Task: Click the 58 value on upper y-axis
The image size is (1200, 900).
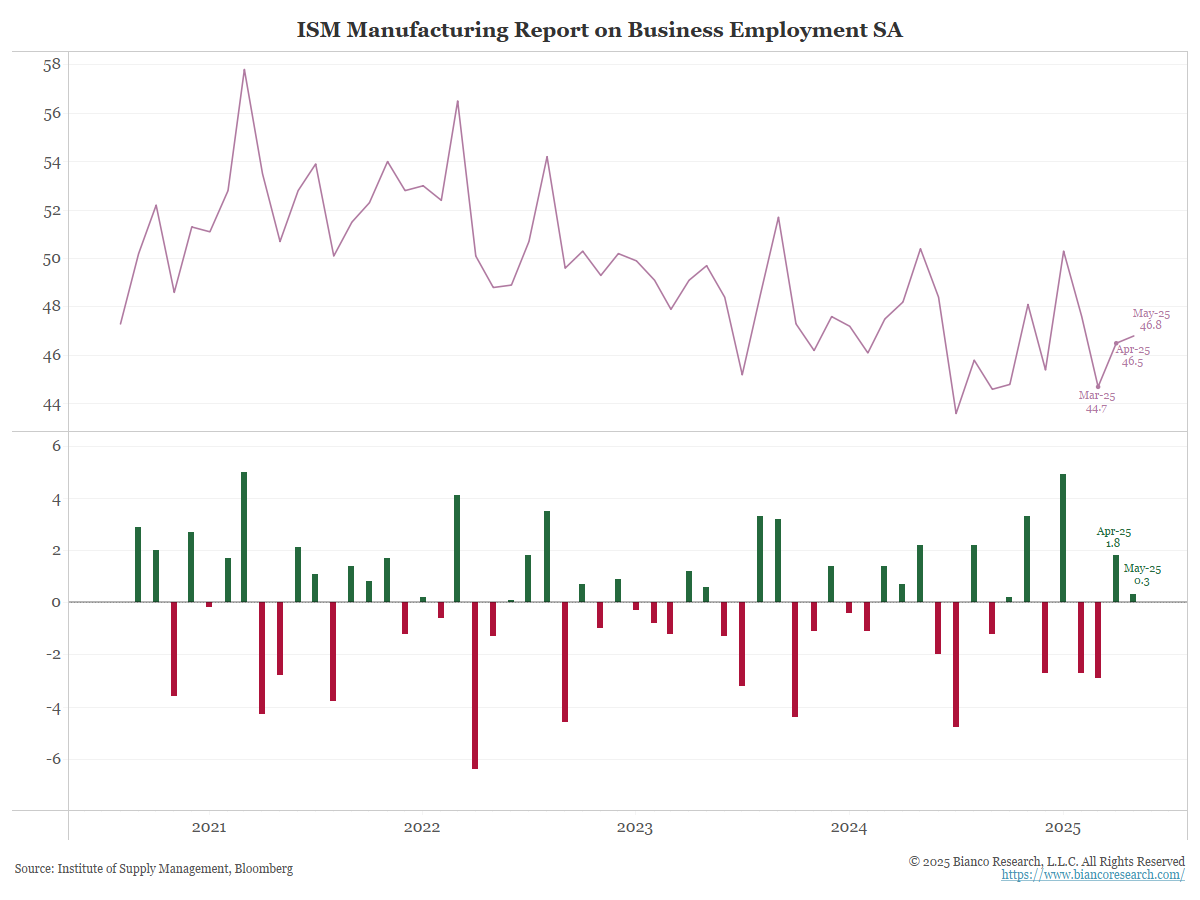Action: [52, 65]
